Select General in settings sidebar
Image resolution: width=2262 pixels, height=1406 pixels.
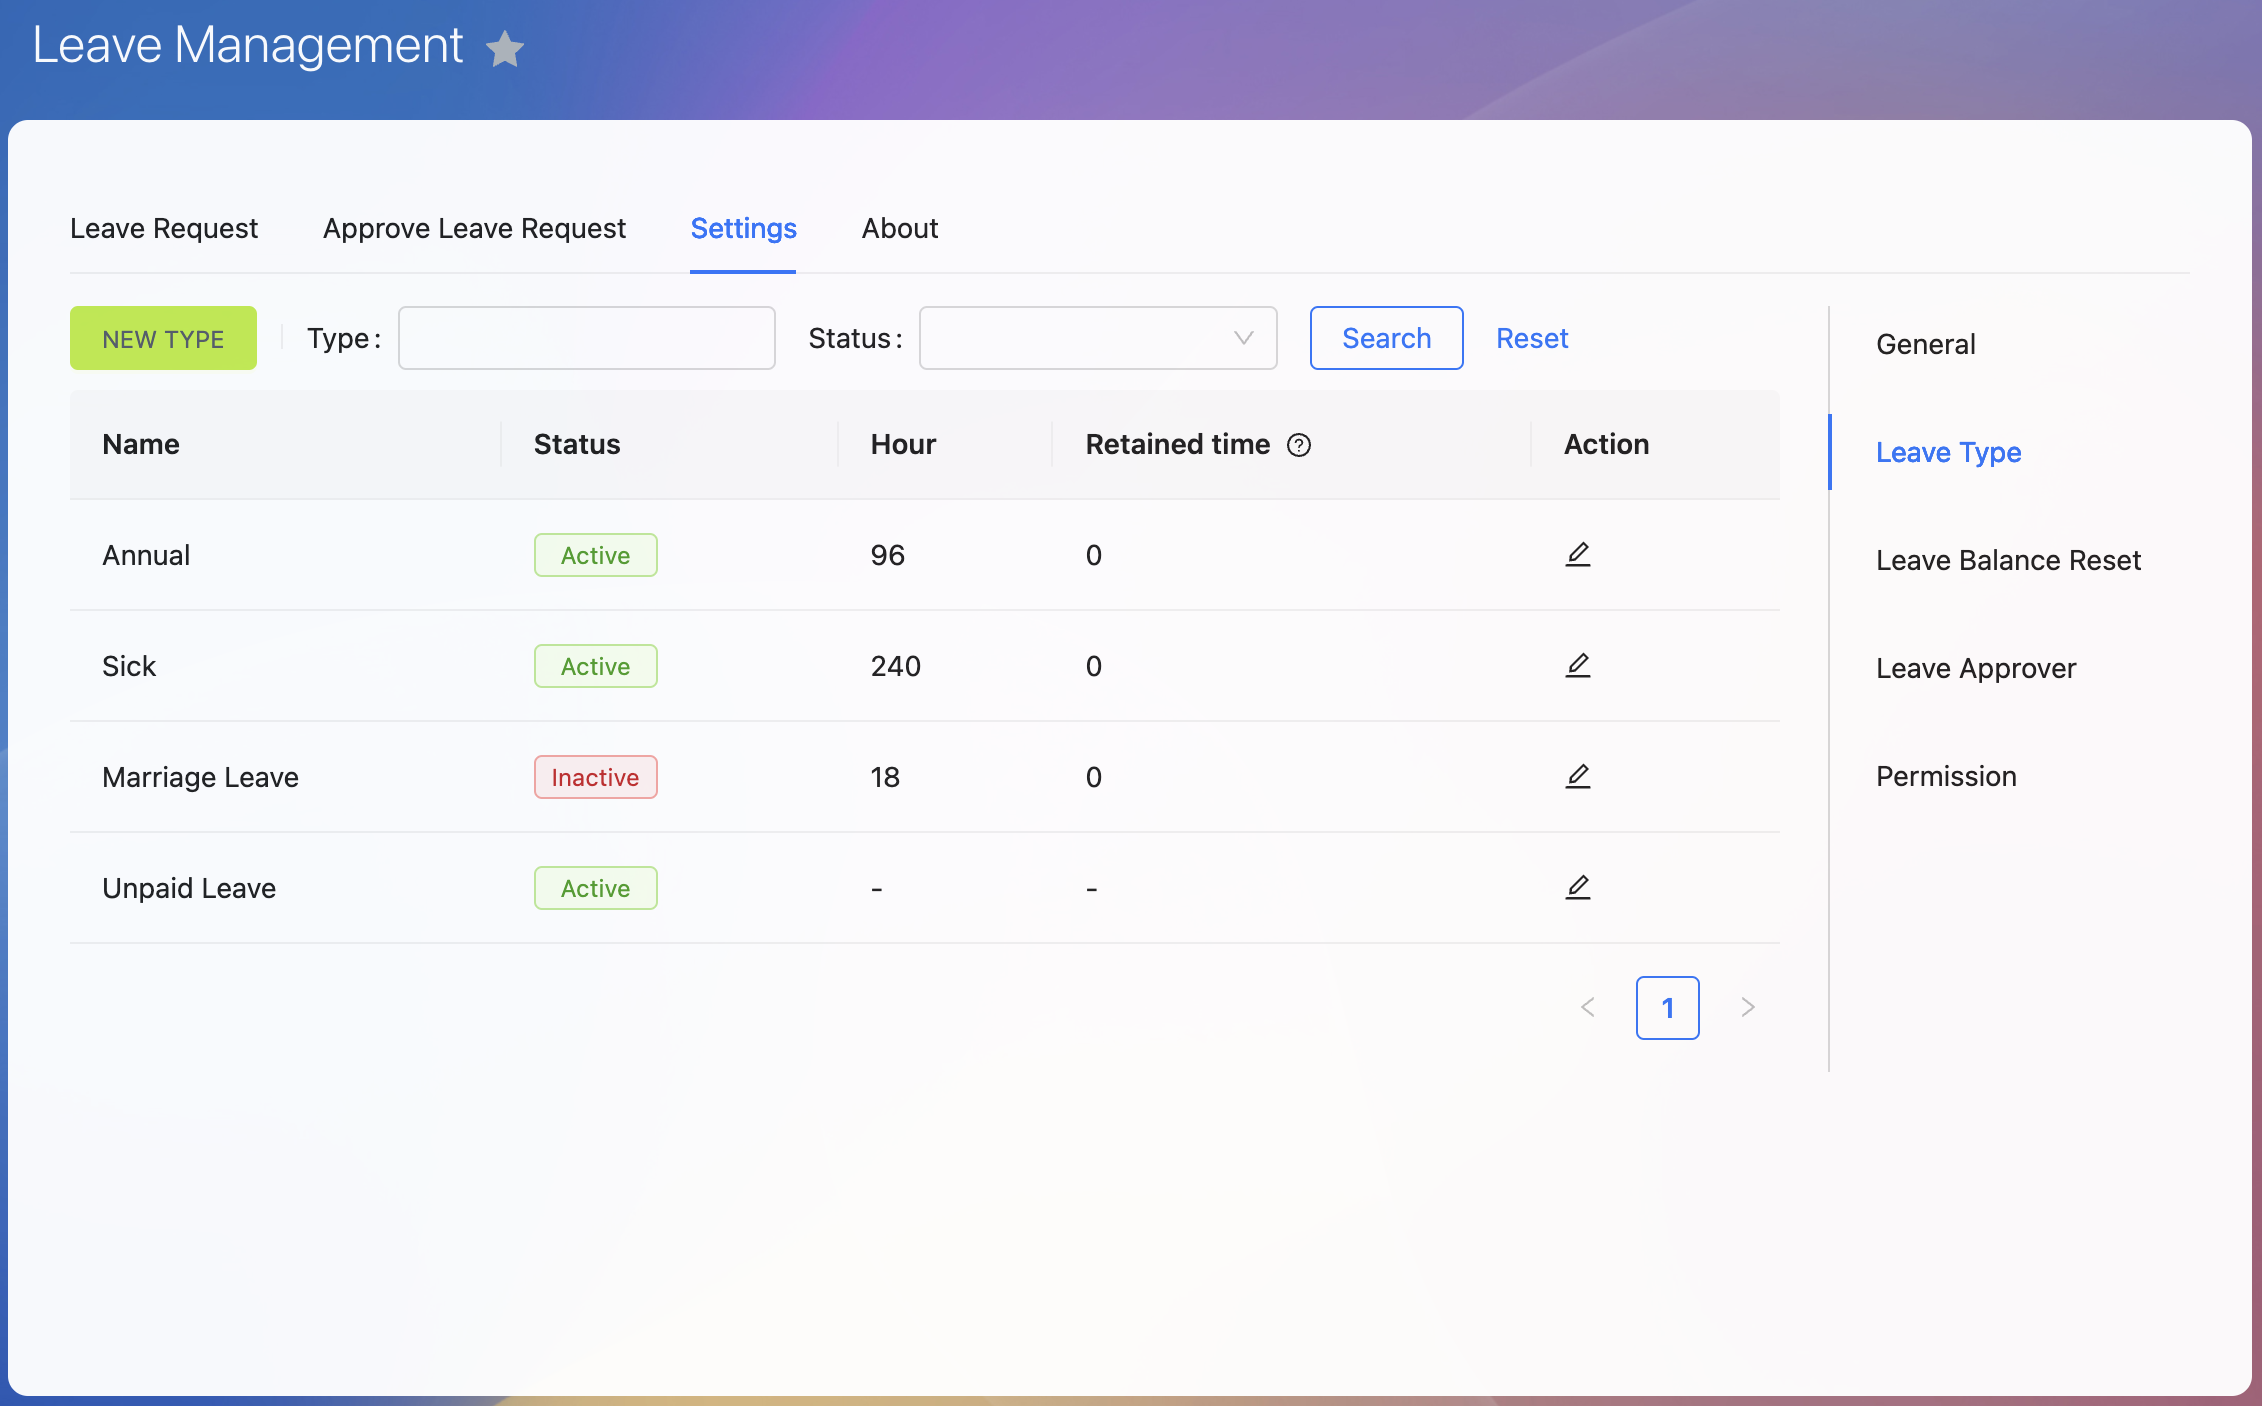(x=1925, y=344)
